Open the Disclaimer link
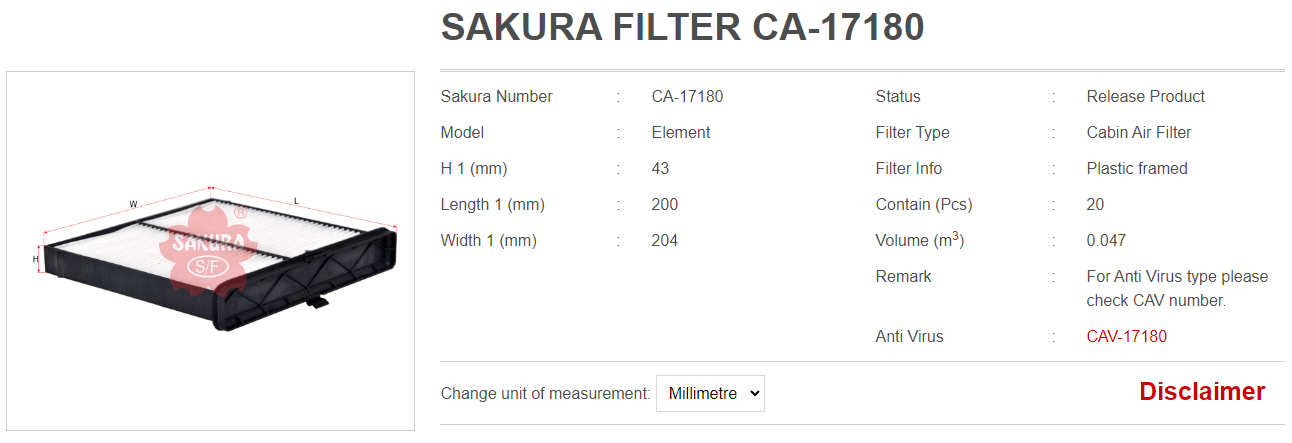 pos(1202,391)
